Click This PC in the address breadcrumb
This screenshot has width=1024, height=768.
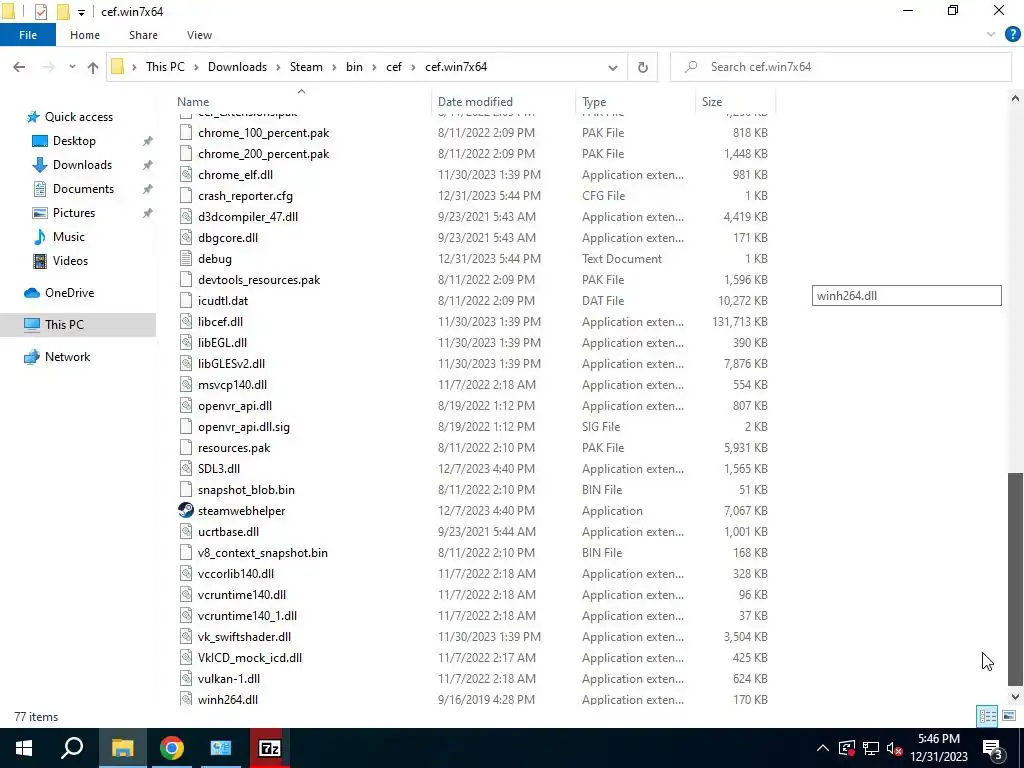click(165, 67)
